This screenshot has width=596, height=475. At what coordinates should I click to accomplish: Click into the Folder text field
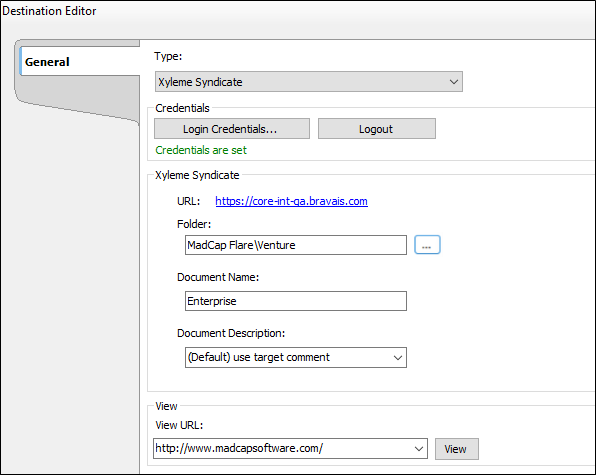[x=296, y=245]
